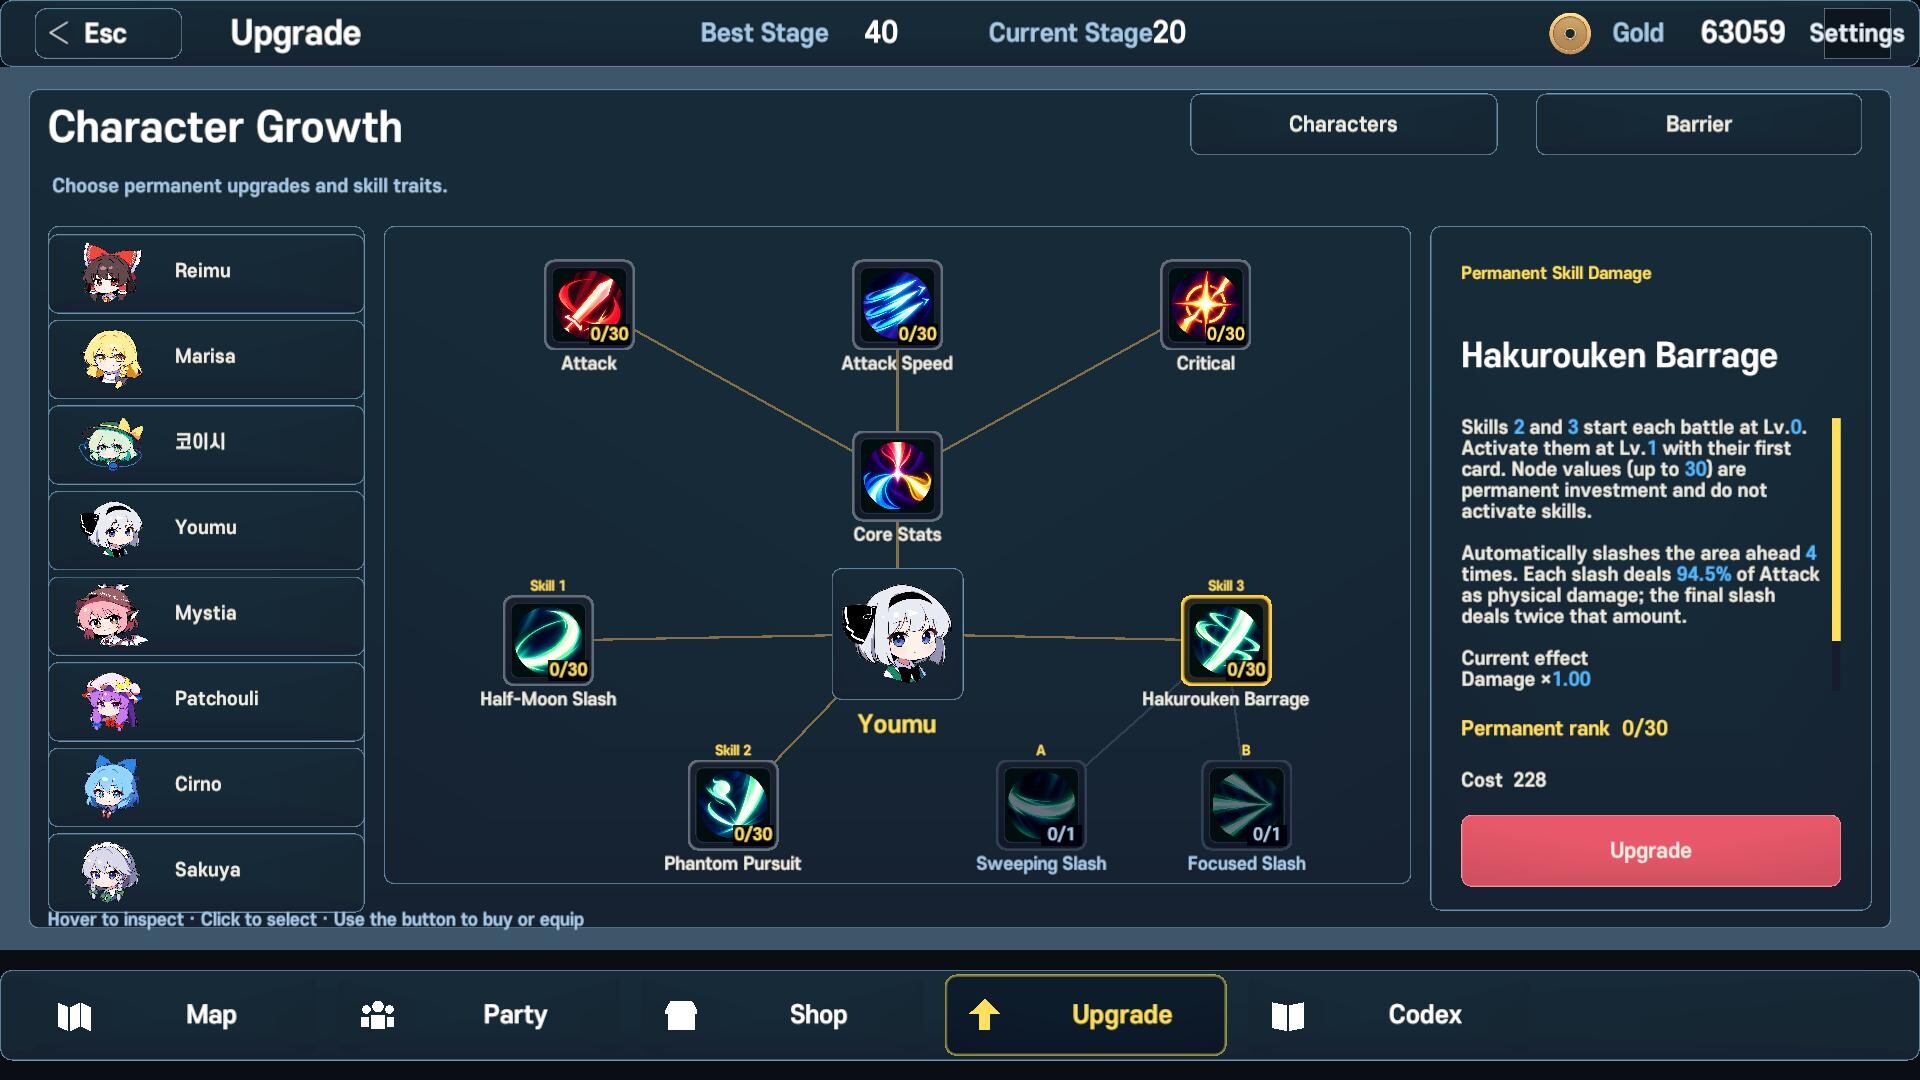Screen dimensions: 1920x1080
Task: Click the Map book icon in bottom bar
Action: pos(74,1016)
